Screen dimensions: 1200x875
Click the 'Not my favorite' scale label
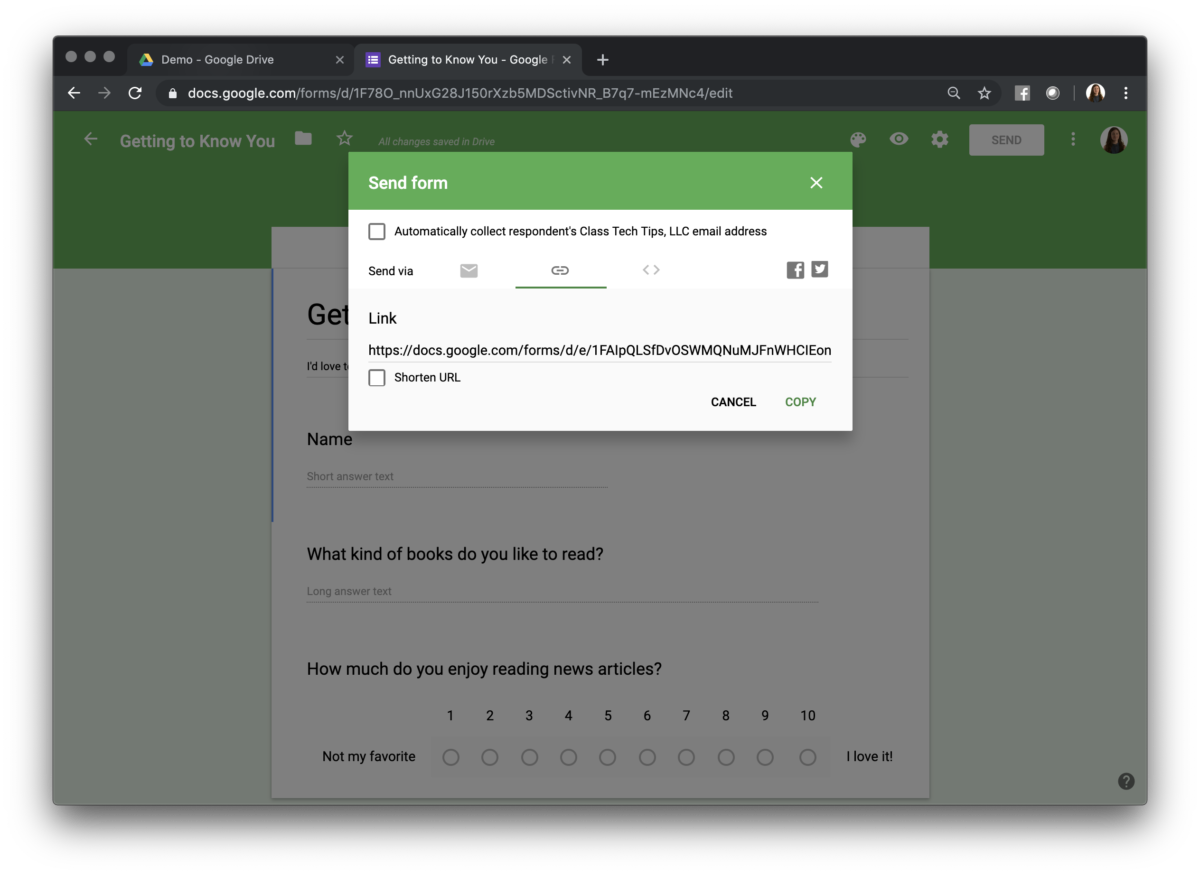[369, 757]
